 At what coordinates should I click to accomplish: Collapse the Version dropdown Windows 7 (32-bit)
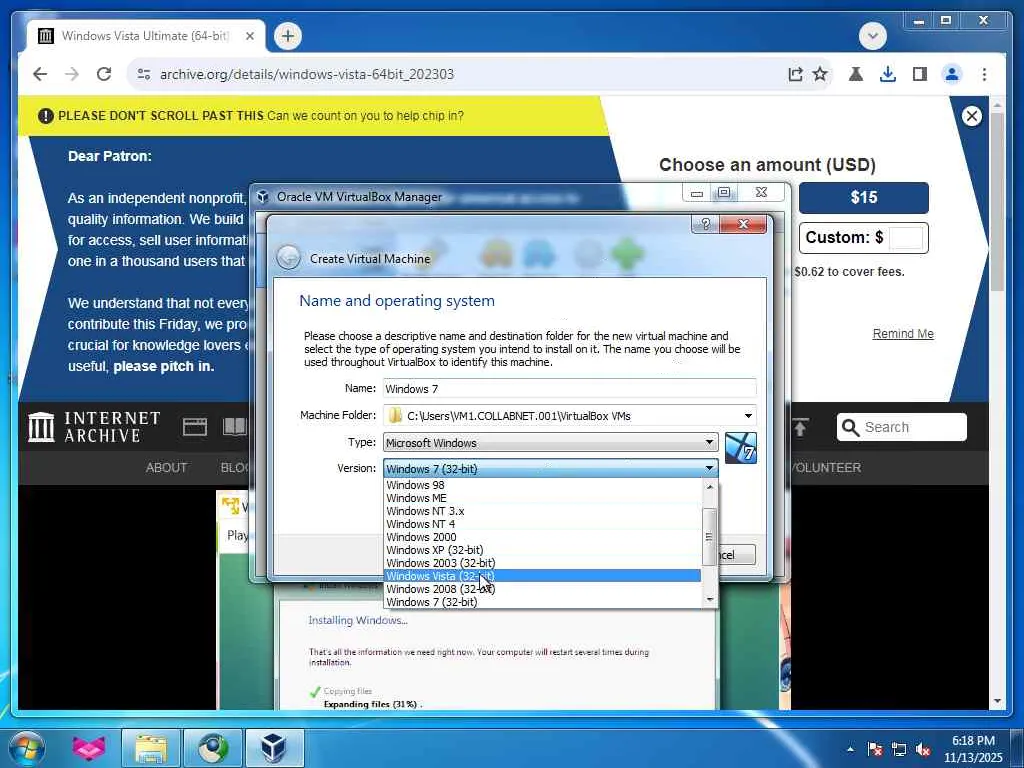click(x=550, y=469)
